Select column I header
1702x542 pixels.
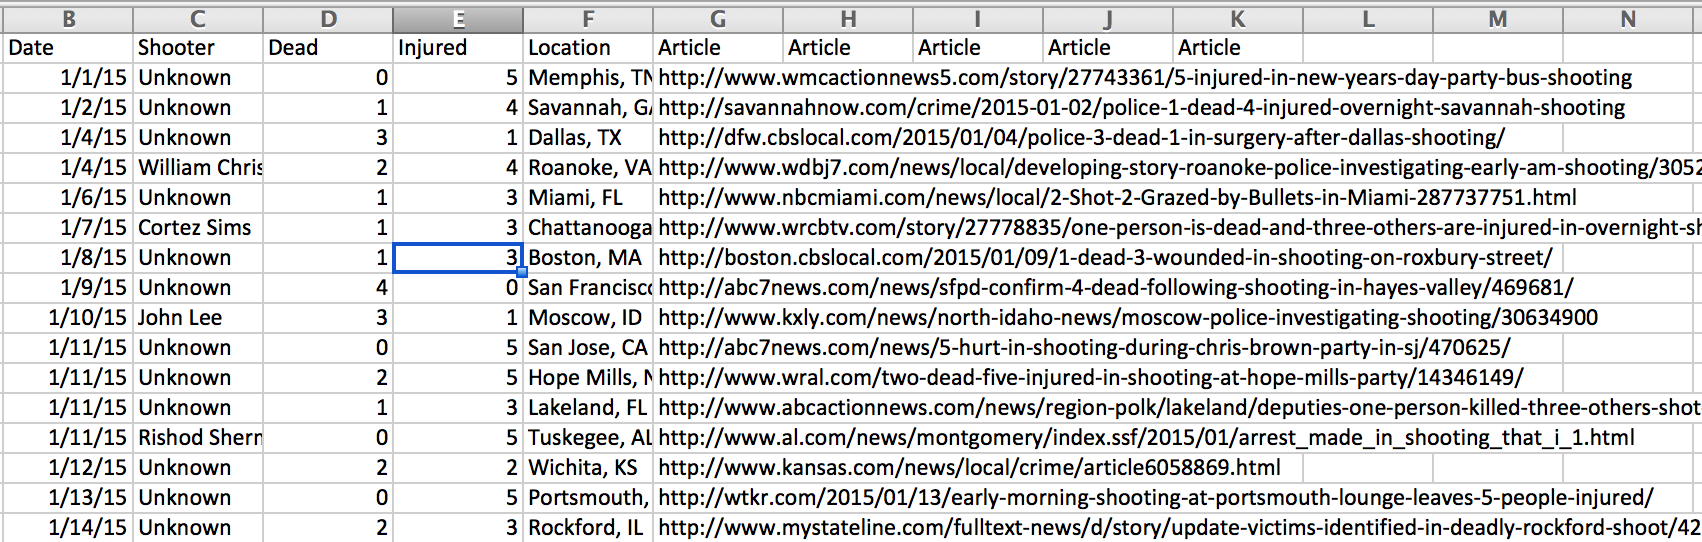click(x=978, y=19)
